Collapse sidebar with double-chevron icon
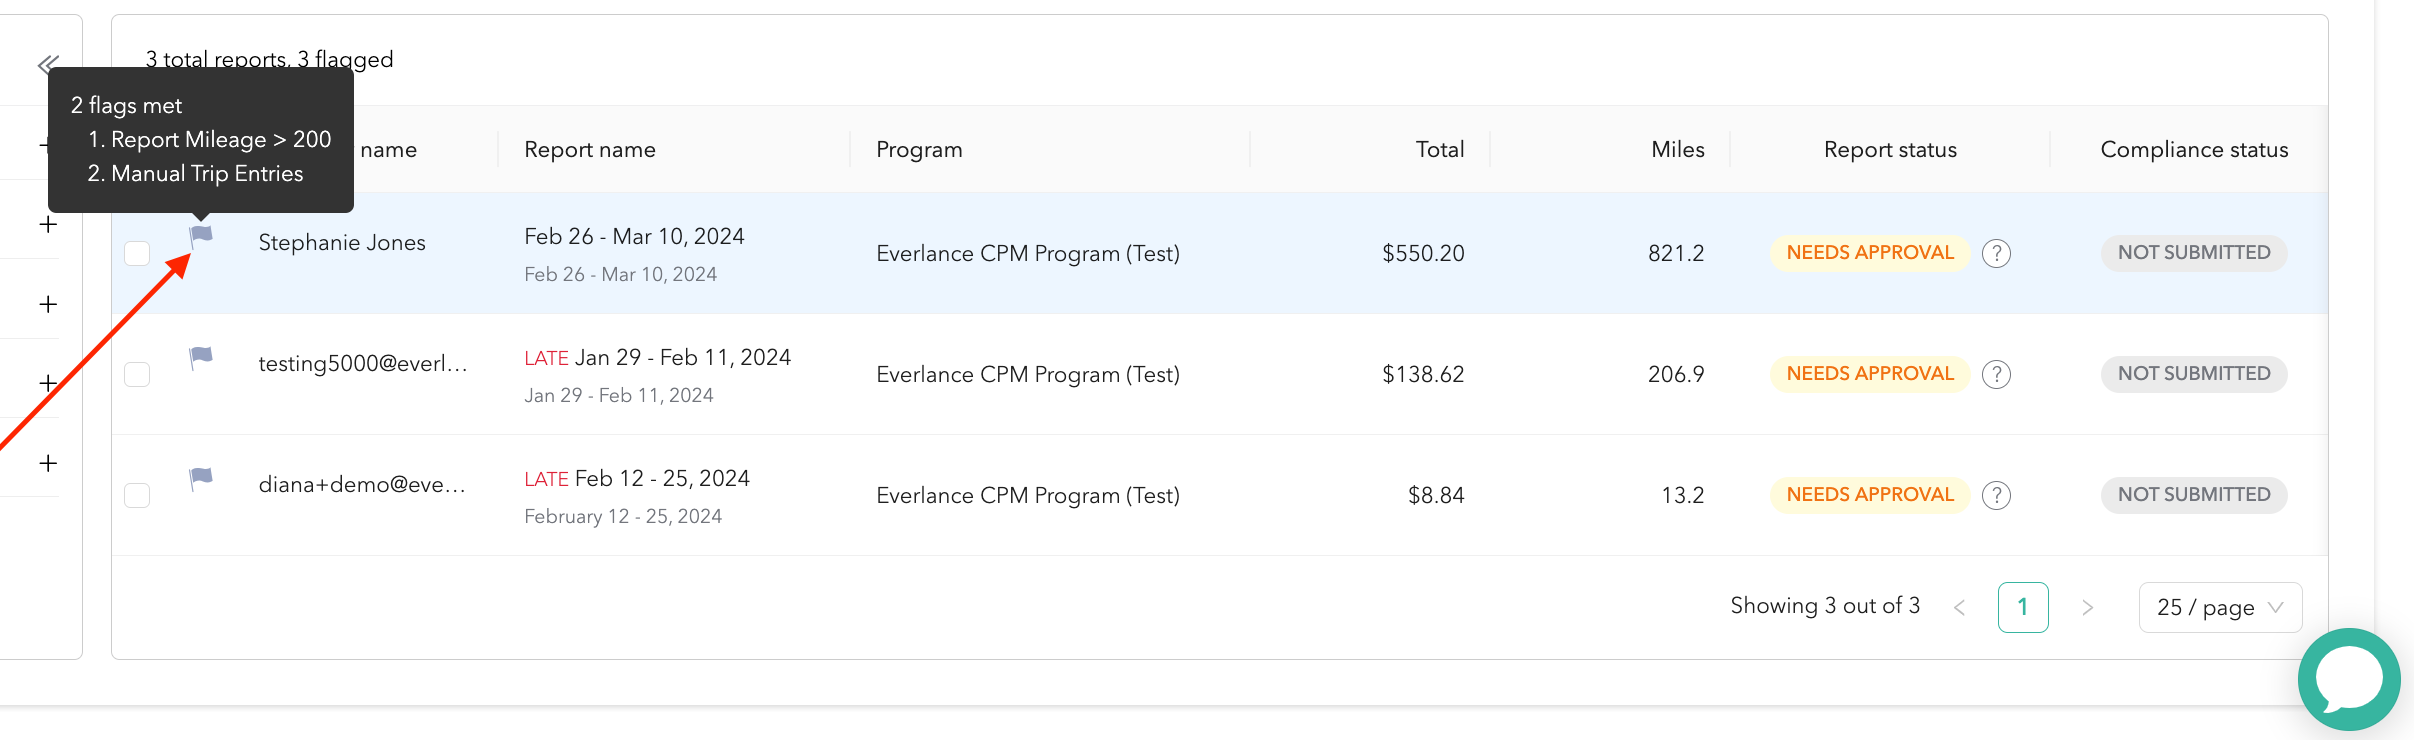The height and width of the screenshot is (740, 2414). 48,65
